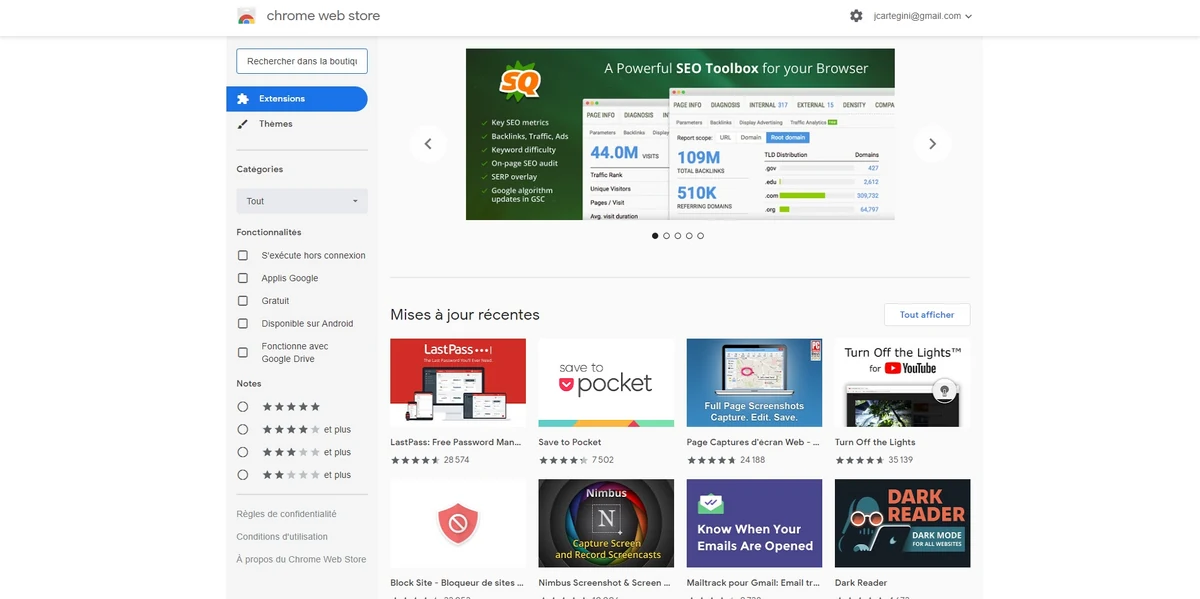This screenshot has width=1200, height=599.
Task: Click the second carousel dot indicator
Action: 666,235
